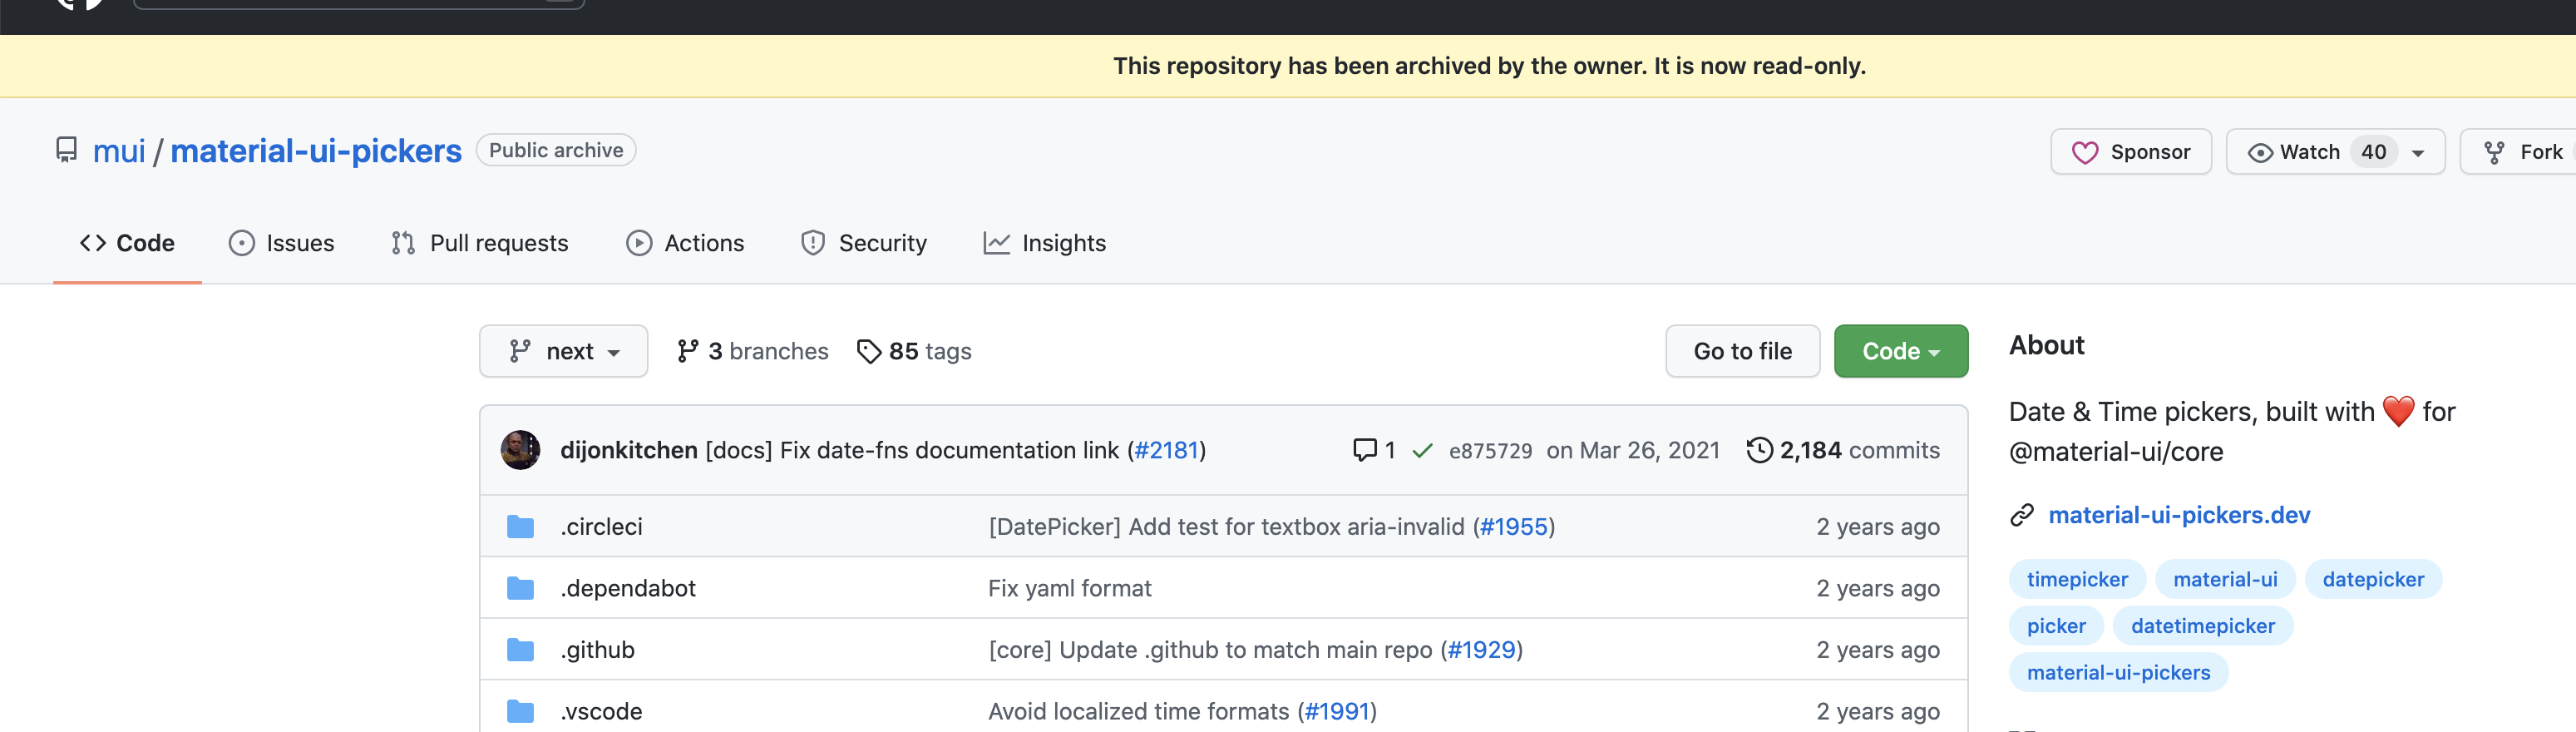Image resolution: width=2576 pixels, height=732 pixels.
Task: Click dijonkitchen's avatar image
Action: [520, 450]
